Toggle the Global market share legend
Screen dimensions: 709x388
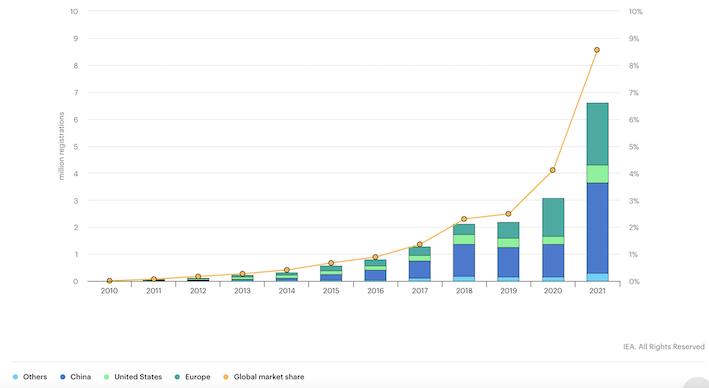[x=264, y=377]
